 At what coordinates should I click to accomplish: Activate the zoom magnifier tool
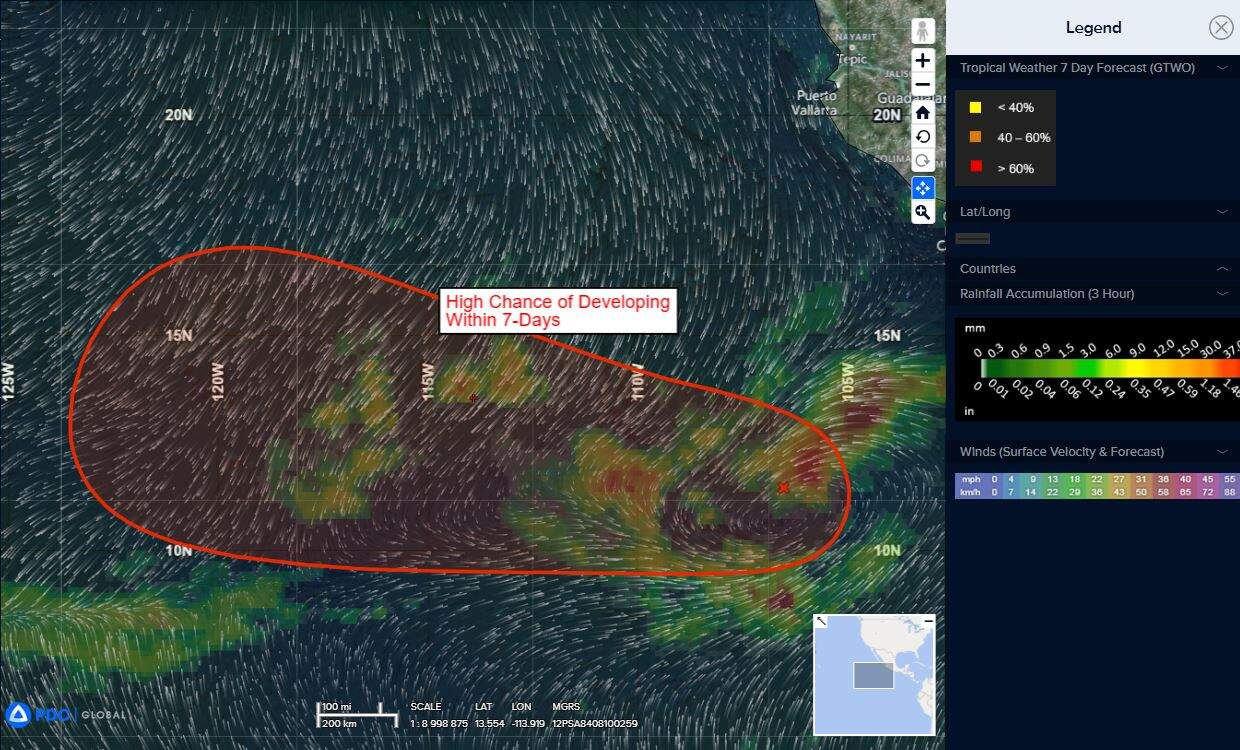tap(922, 212)
